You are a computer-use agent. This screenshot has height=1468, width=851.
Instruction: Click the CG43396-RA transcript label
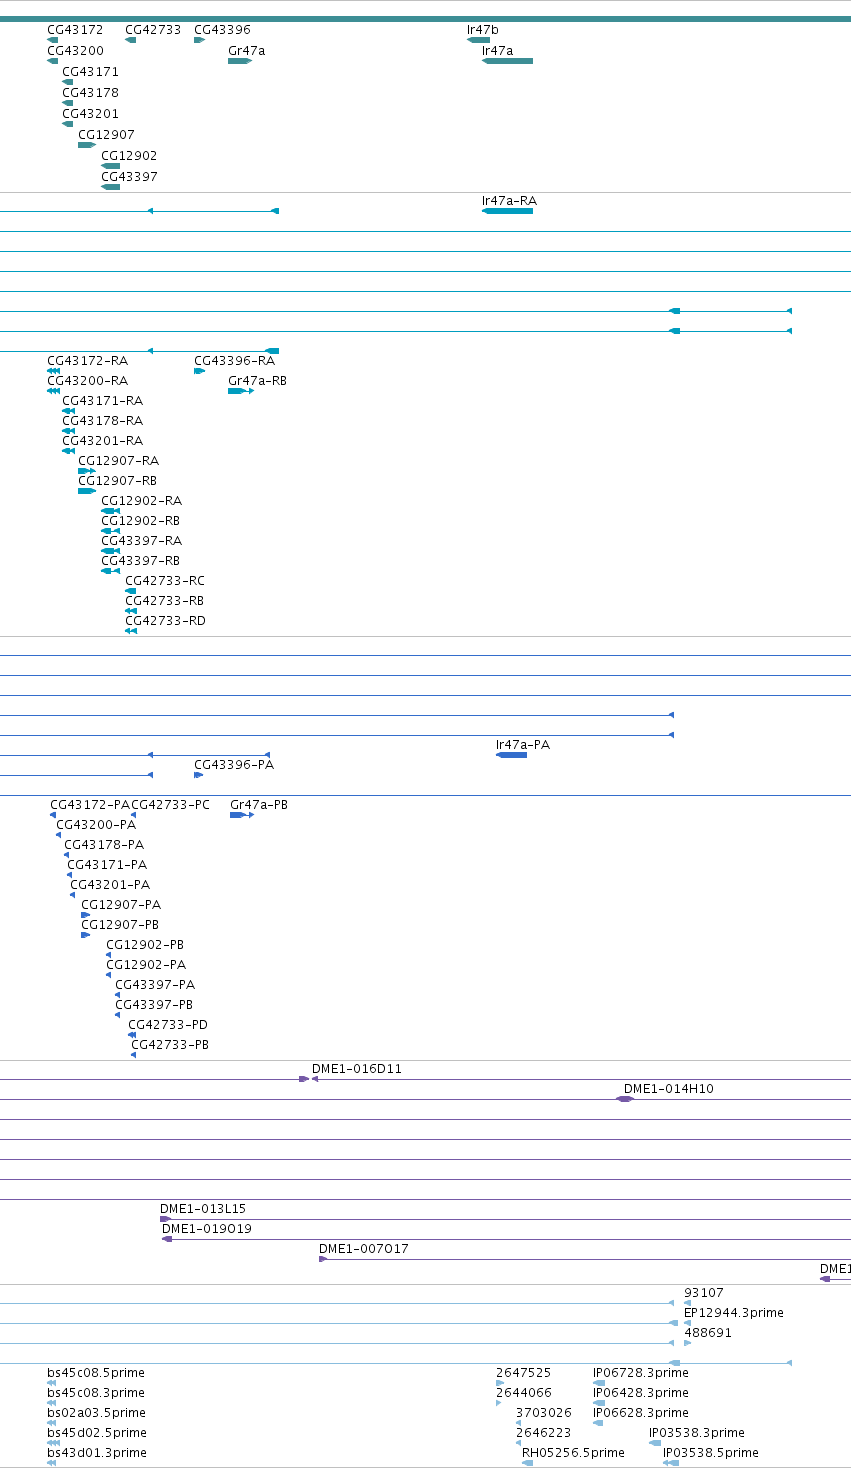pos(234,361)
